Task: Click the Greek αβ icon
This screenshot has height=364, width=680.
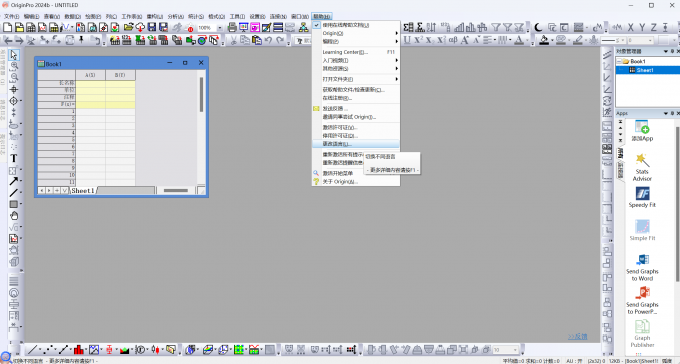Action: (453, 40)
